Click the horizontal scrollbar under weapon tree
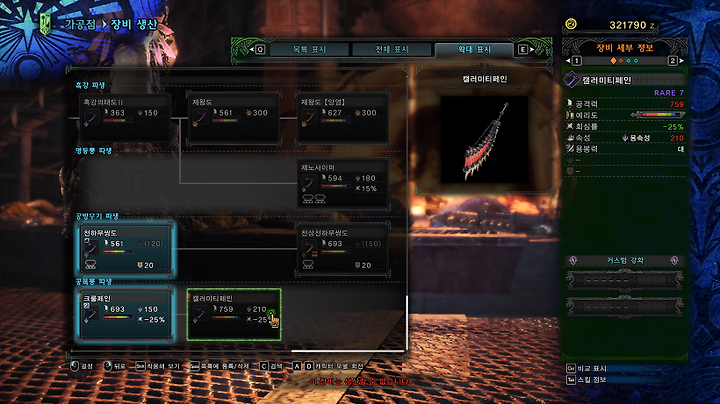 (x=348, y=351)
